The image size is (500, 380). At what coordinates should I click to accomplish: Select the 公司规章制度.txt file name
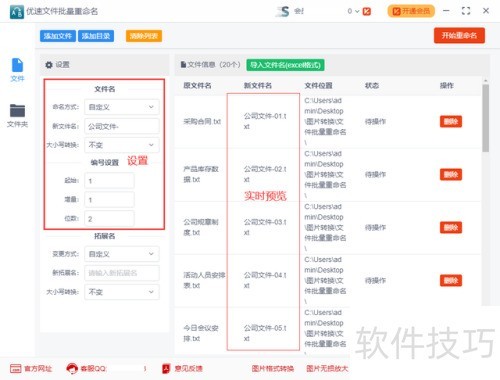click(x=201, y=227)
